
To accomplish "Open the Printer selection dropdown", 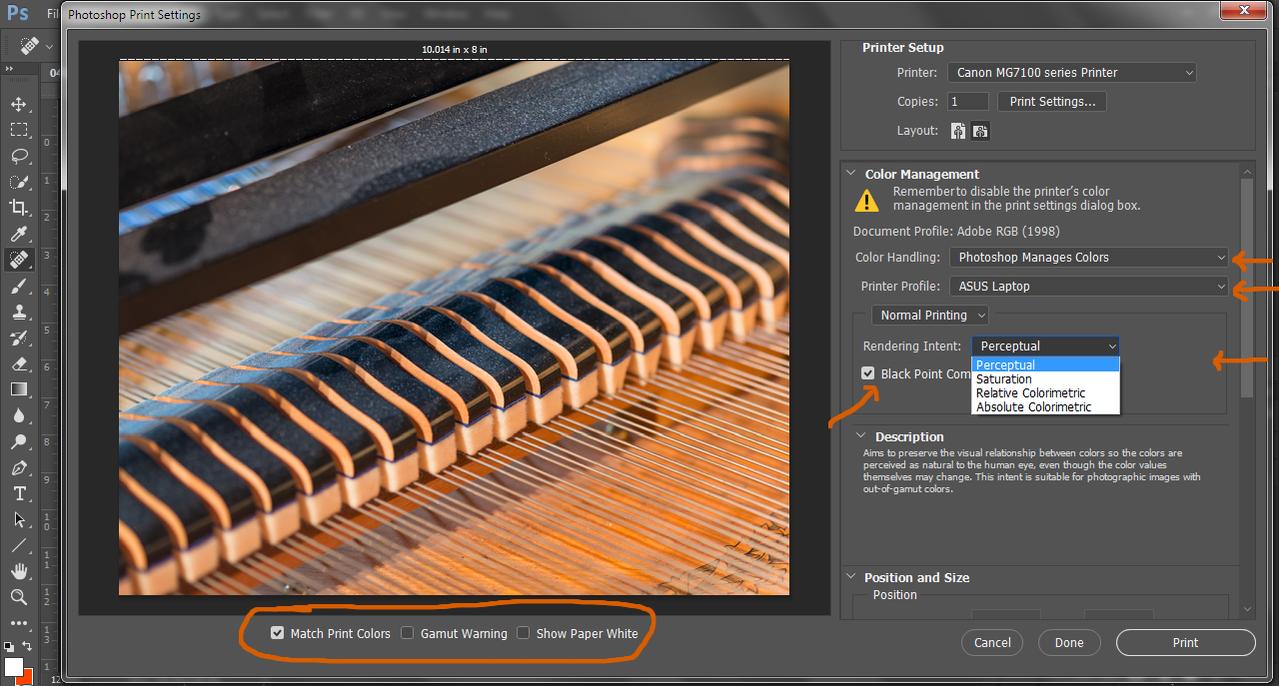I will (x=1071, y=72).
